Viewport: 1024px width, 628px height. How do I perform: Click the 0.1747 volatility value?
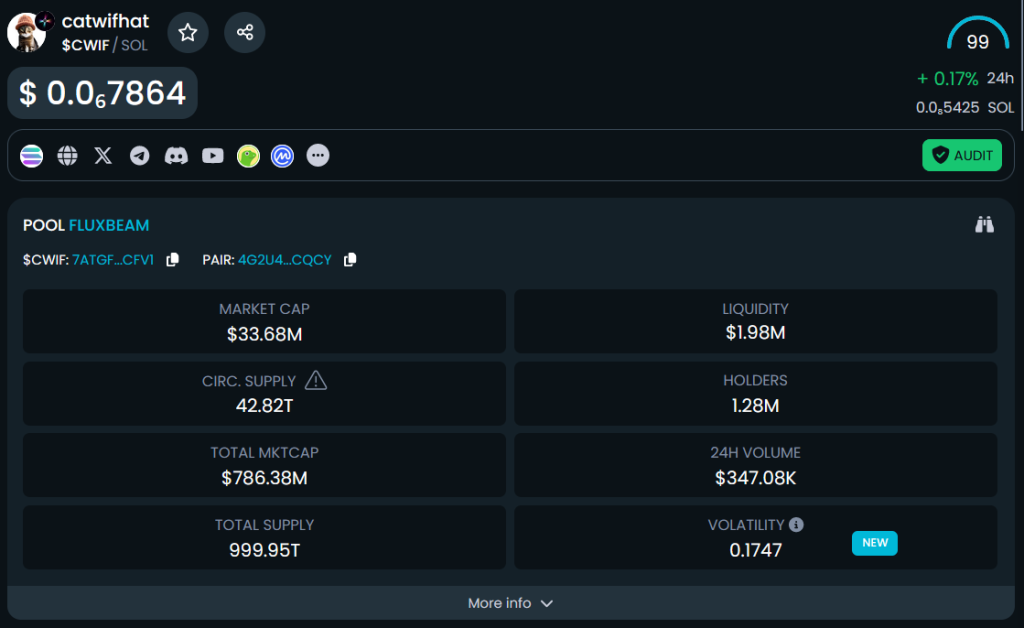[756, 550]
